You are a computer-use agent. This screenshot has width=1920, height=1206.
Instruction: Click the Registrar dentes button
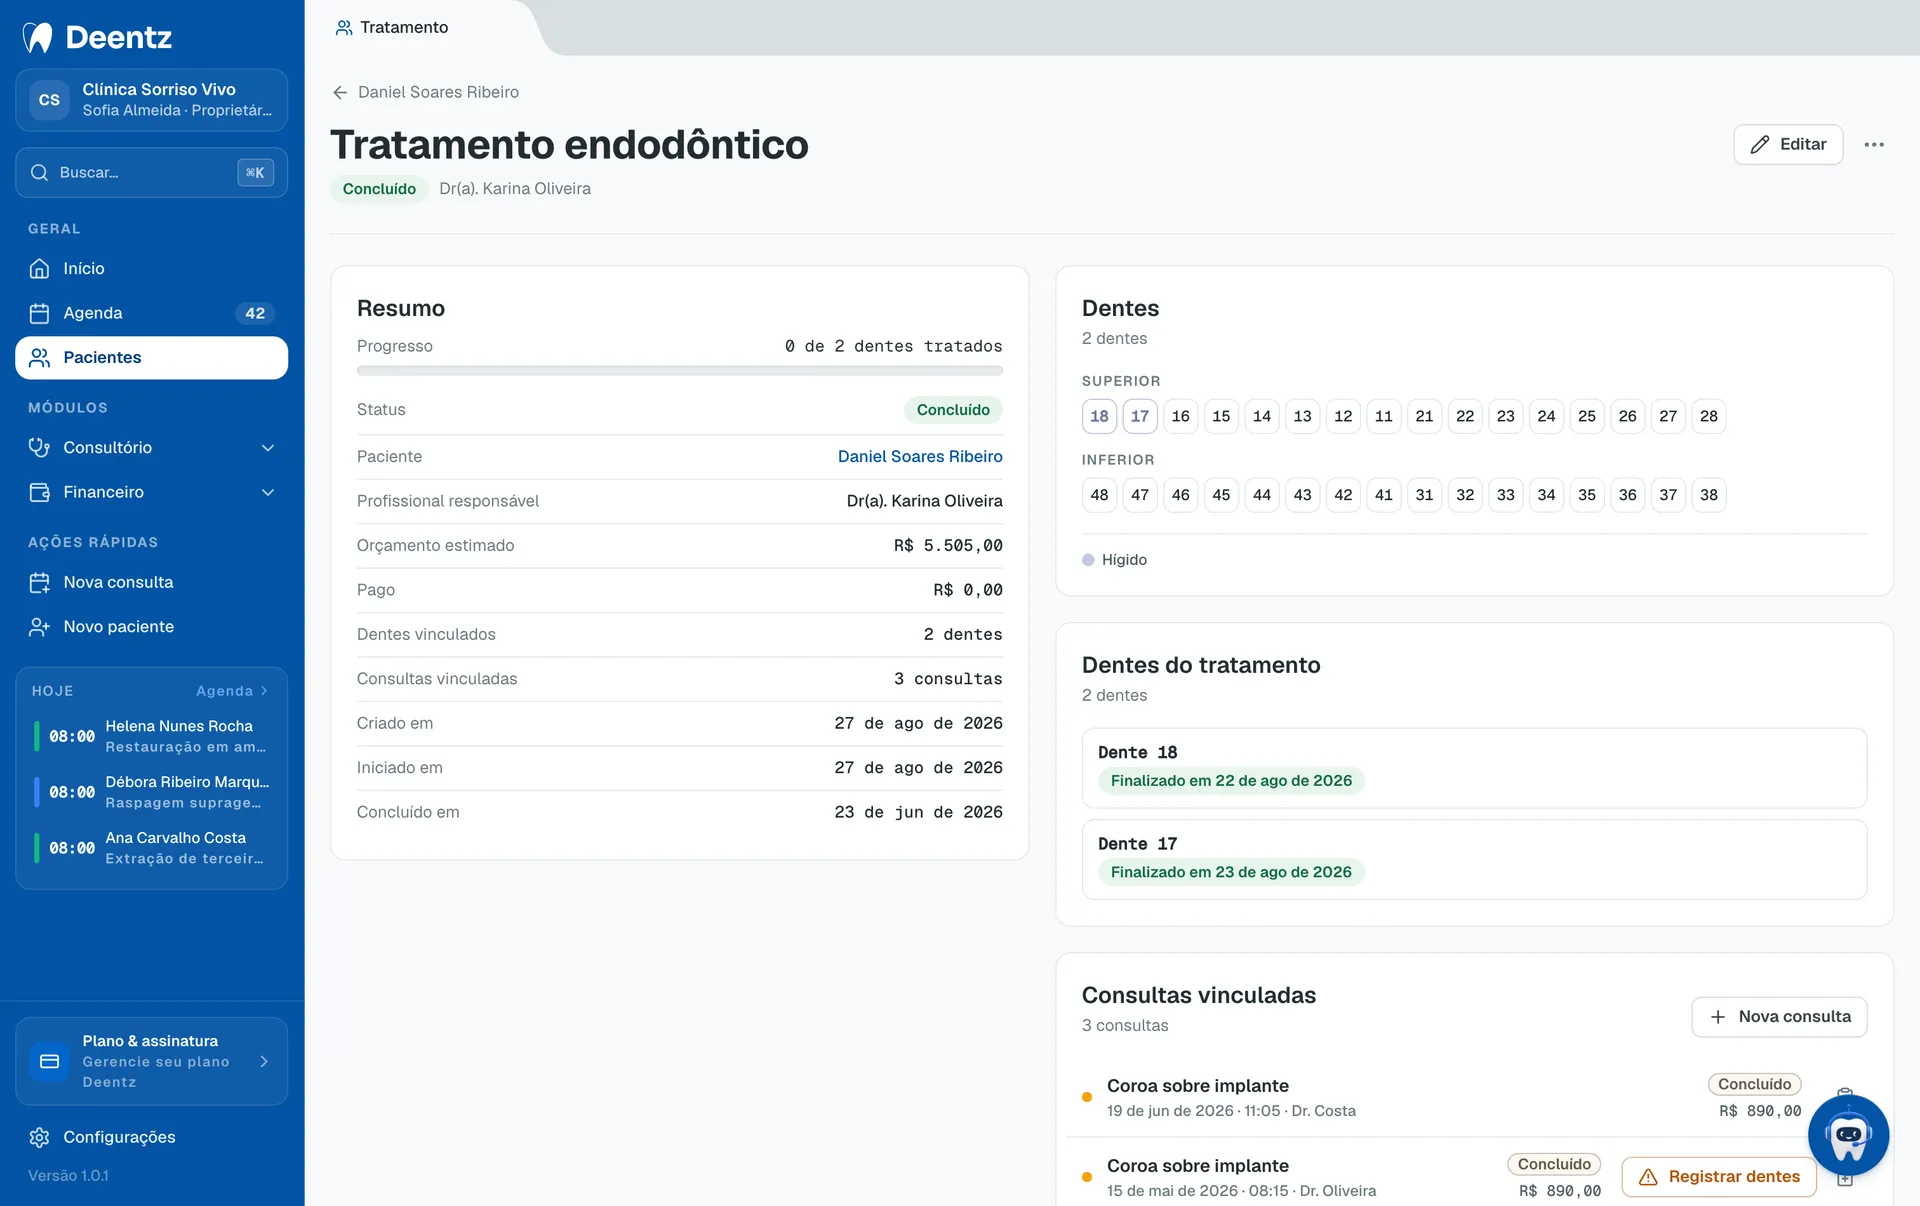click(x=1719, y=1177)
